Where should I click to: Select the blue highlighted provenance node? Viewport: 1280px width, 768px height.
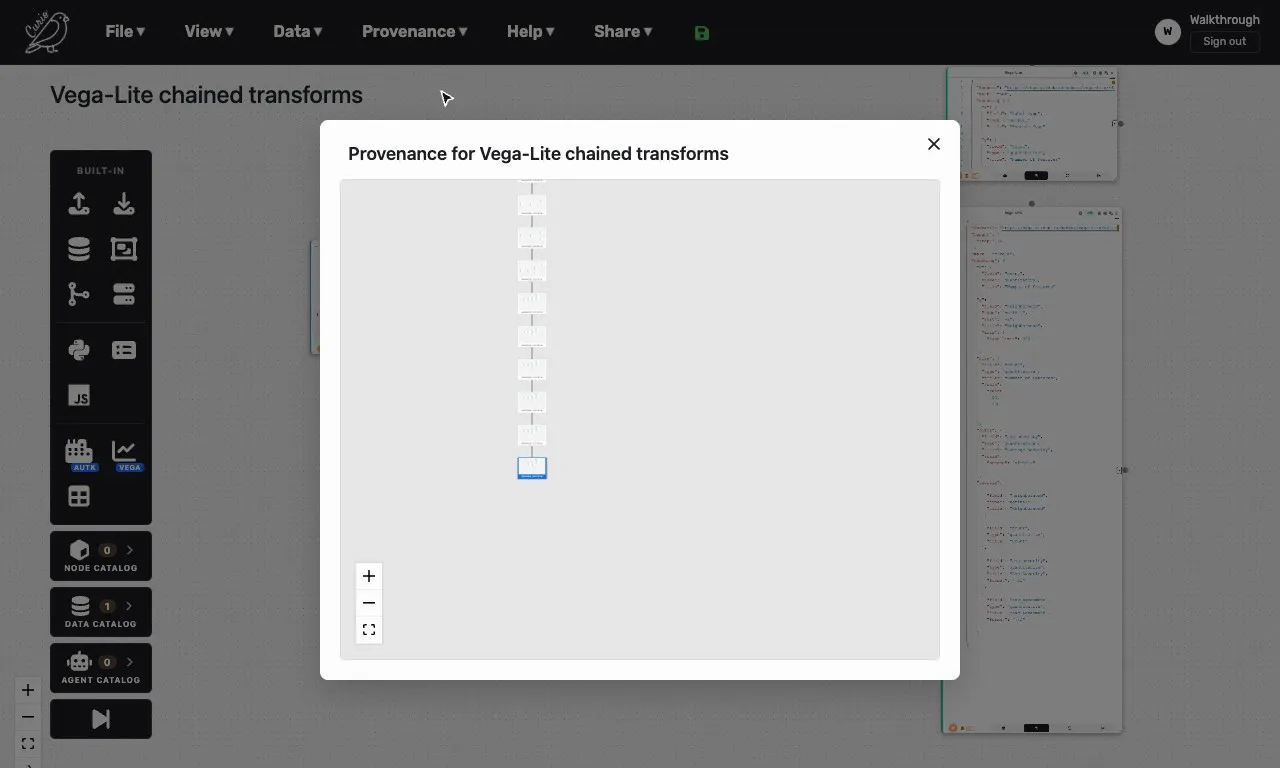[x=532, y=468]
